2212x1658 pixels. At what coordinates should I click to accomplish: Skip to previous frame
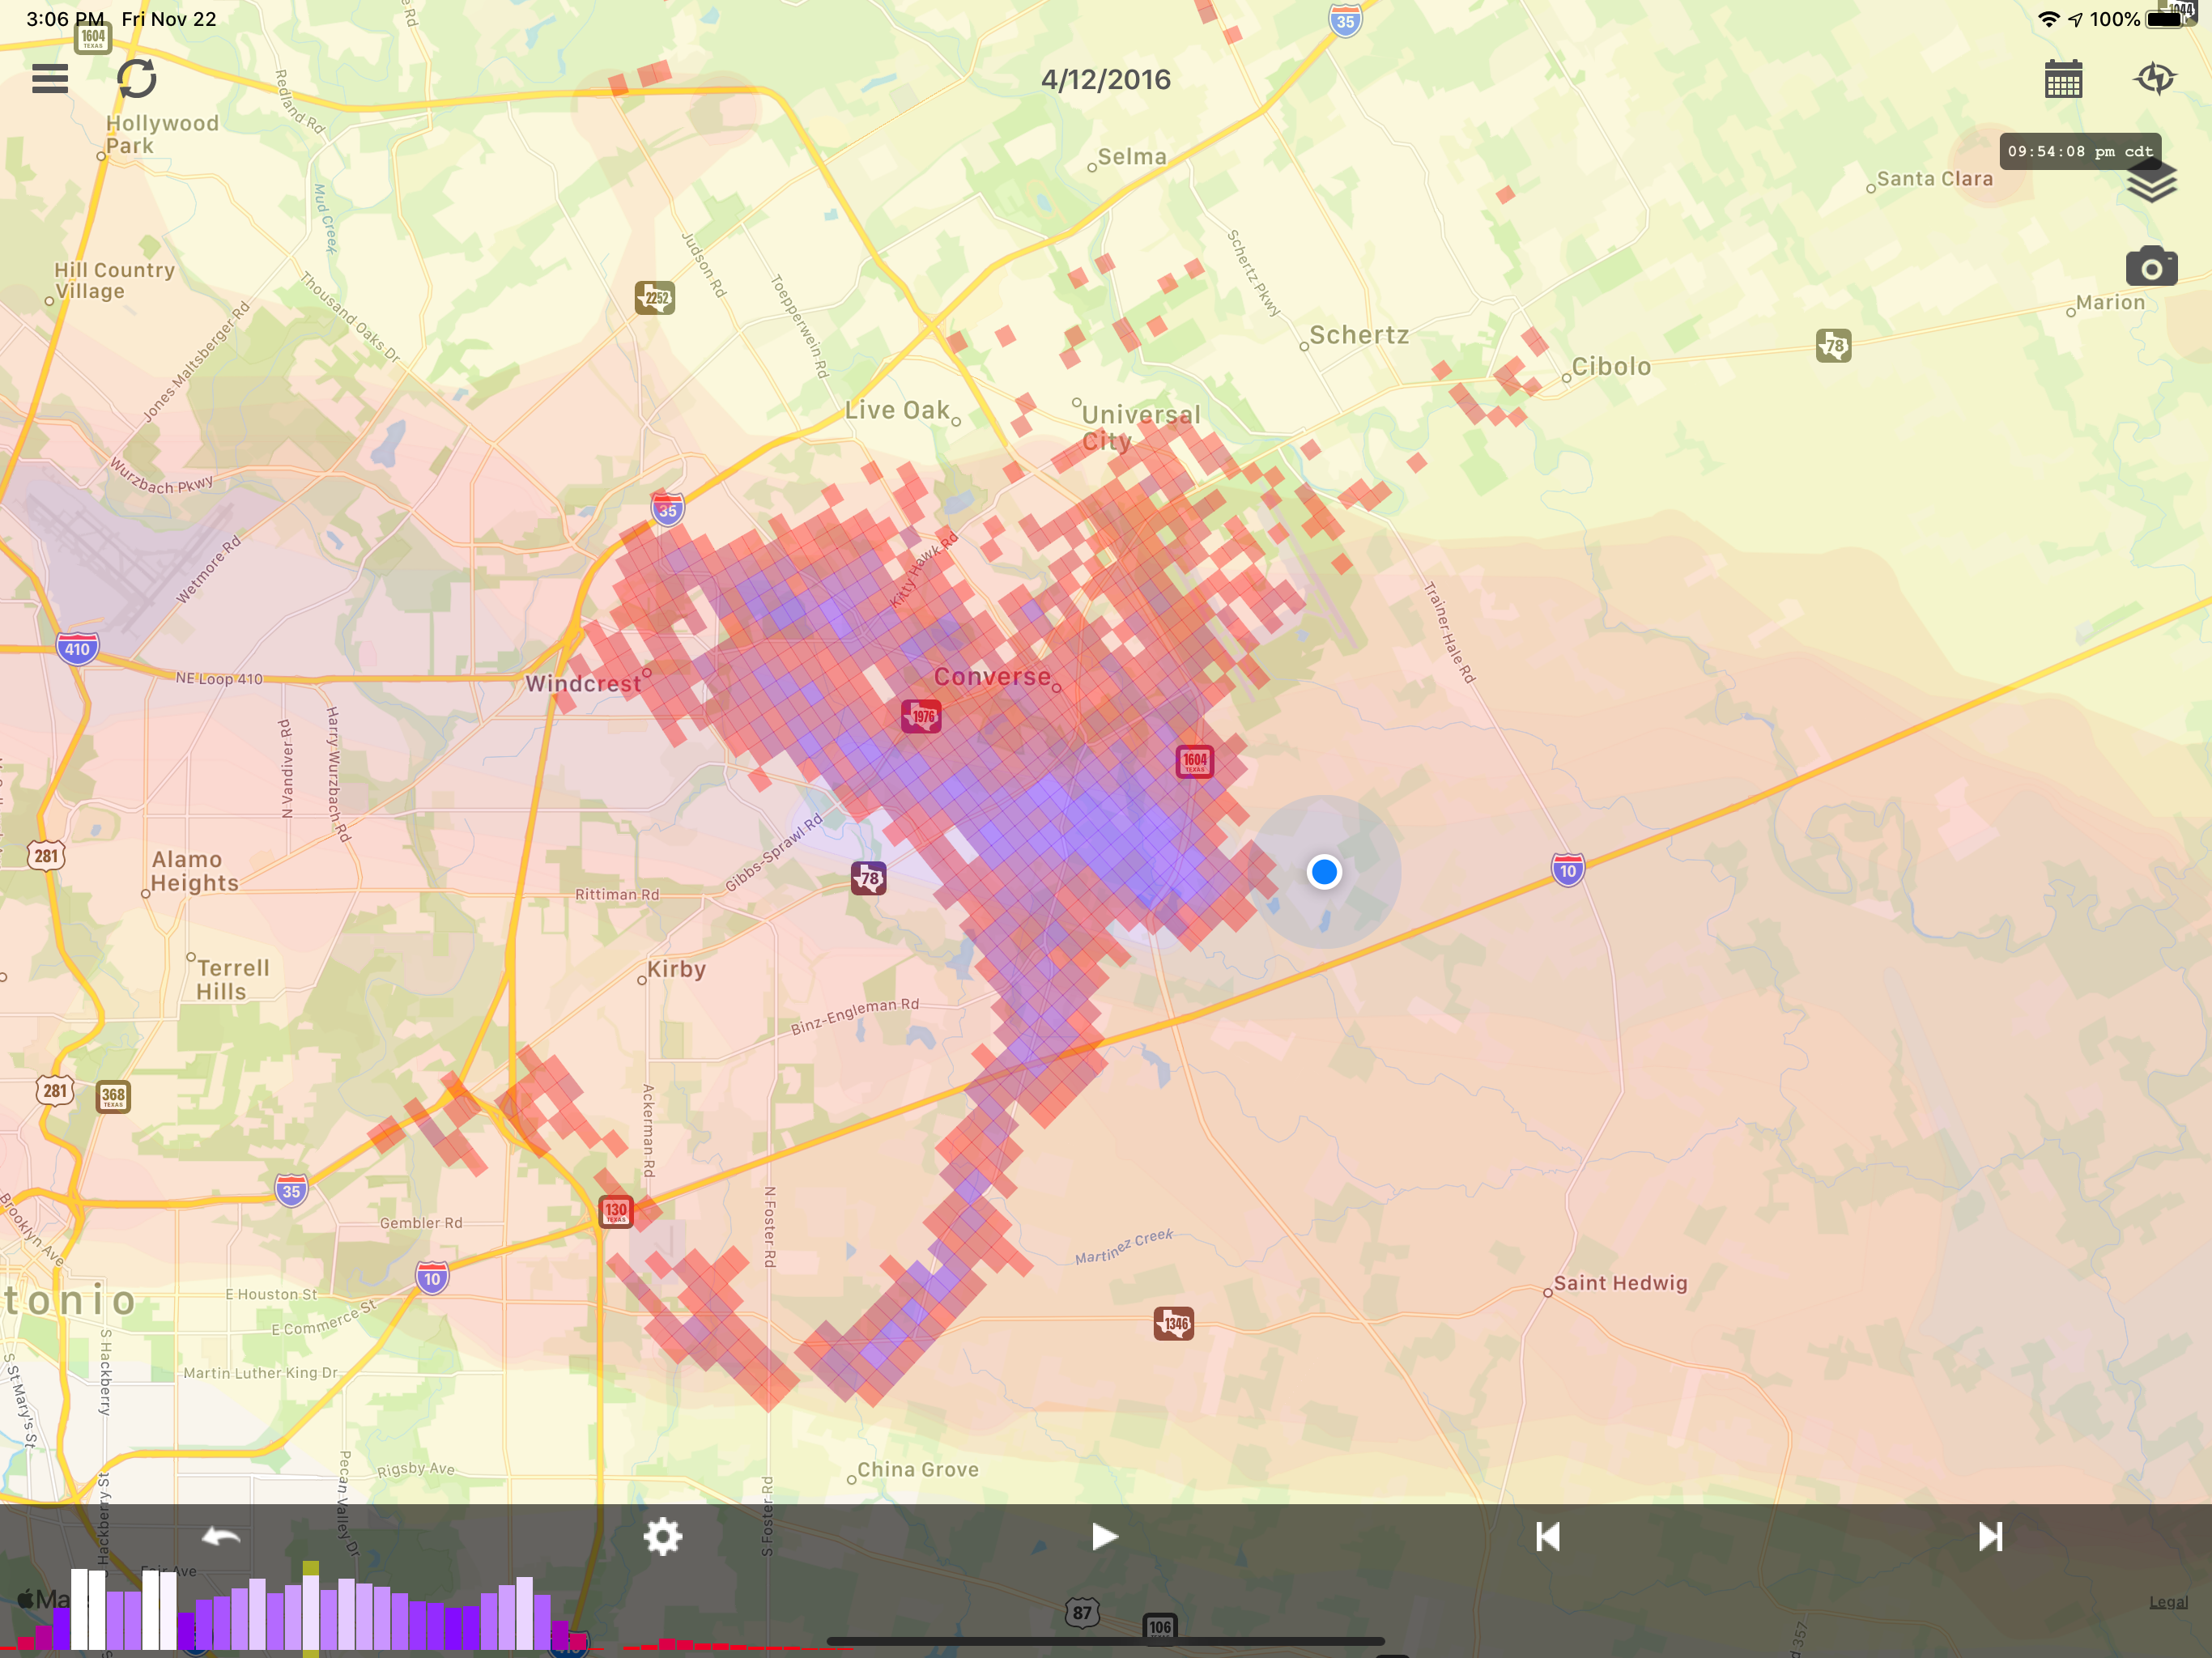click(x=1547, y=1536)
